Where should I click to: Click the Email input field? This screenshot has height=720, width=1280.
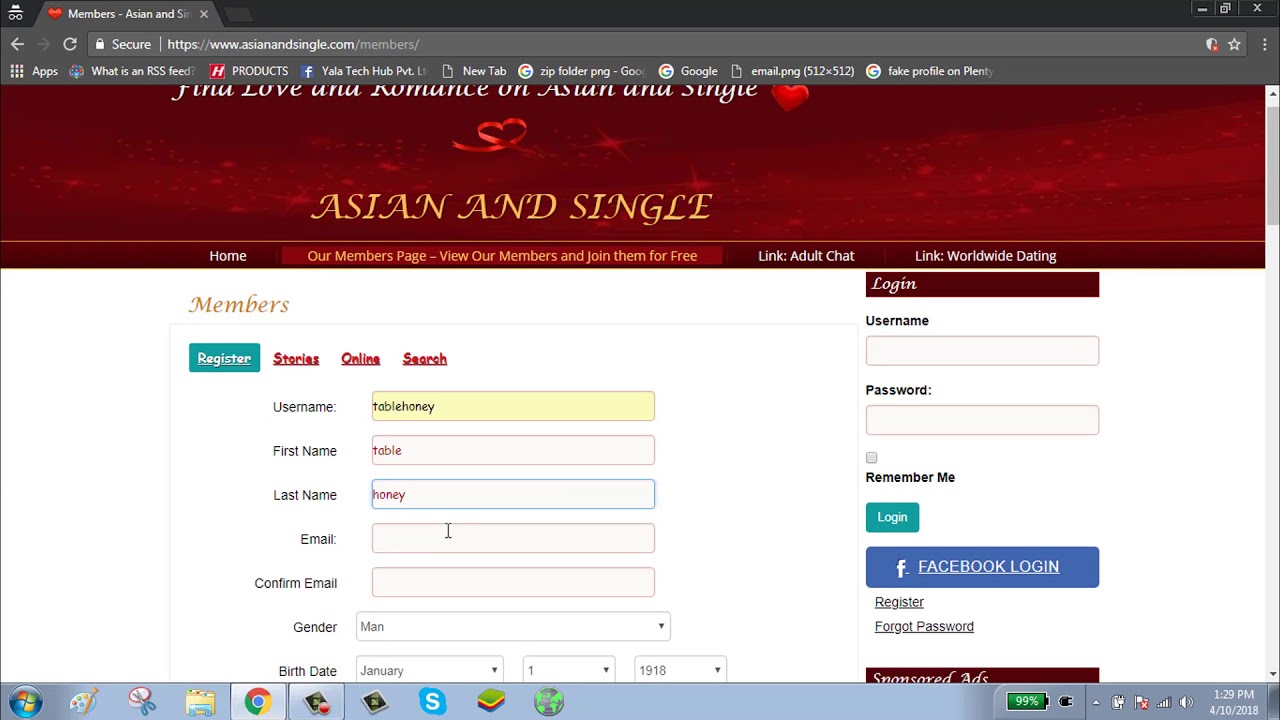click(513, 538)
